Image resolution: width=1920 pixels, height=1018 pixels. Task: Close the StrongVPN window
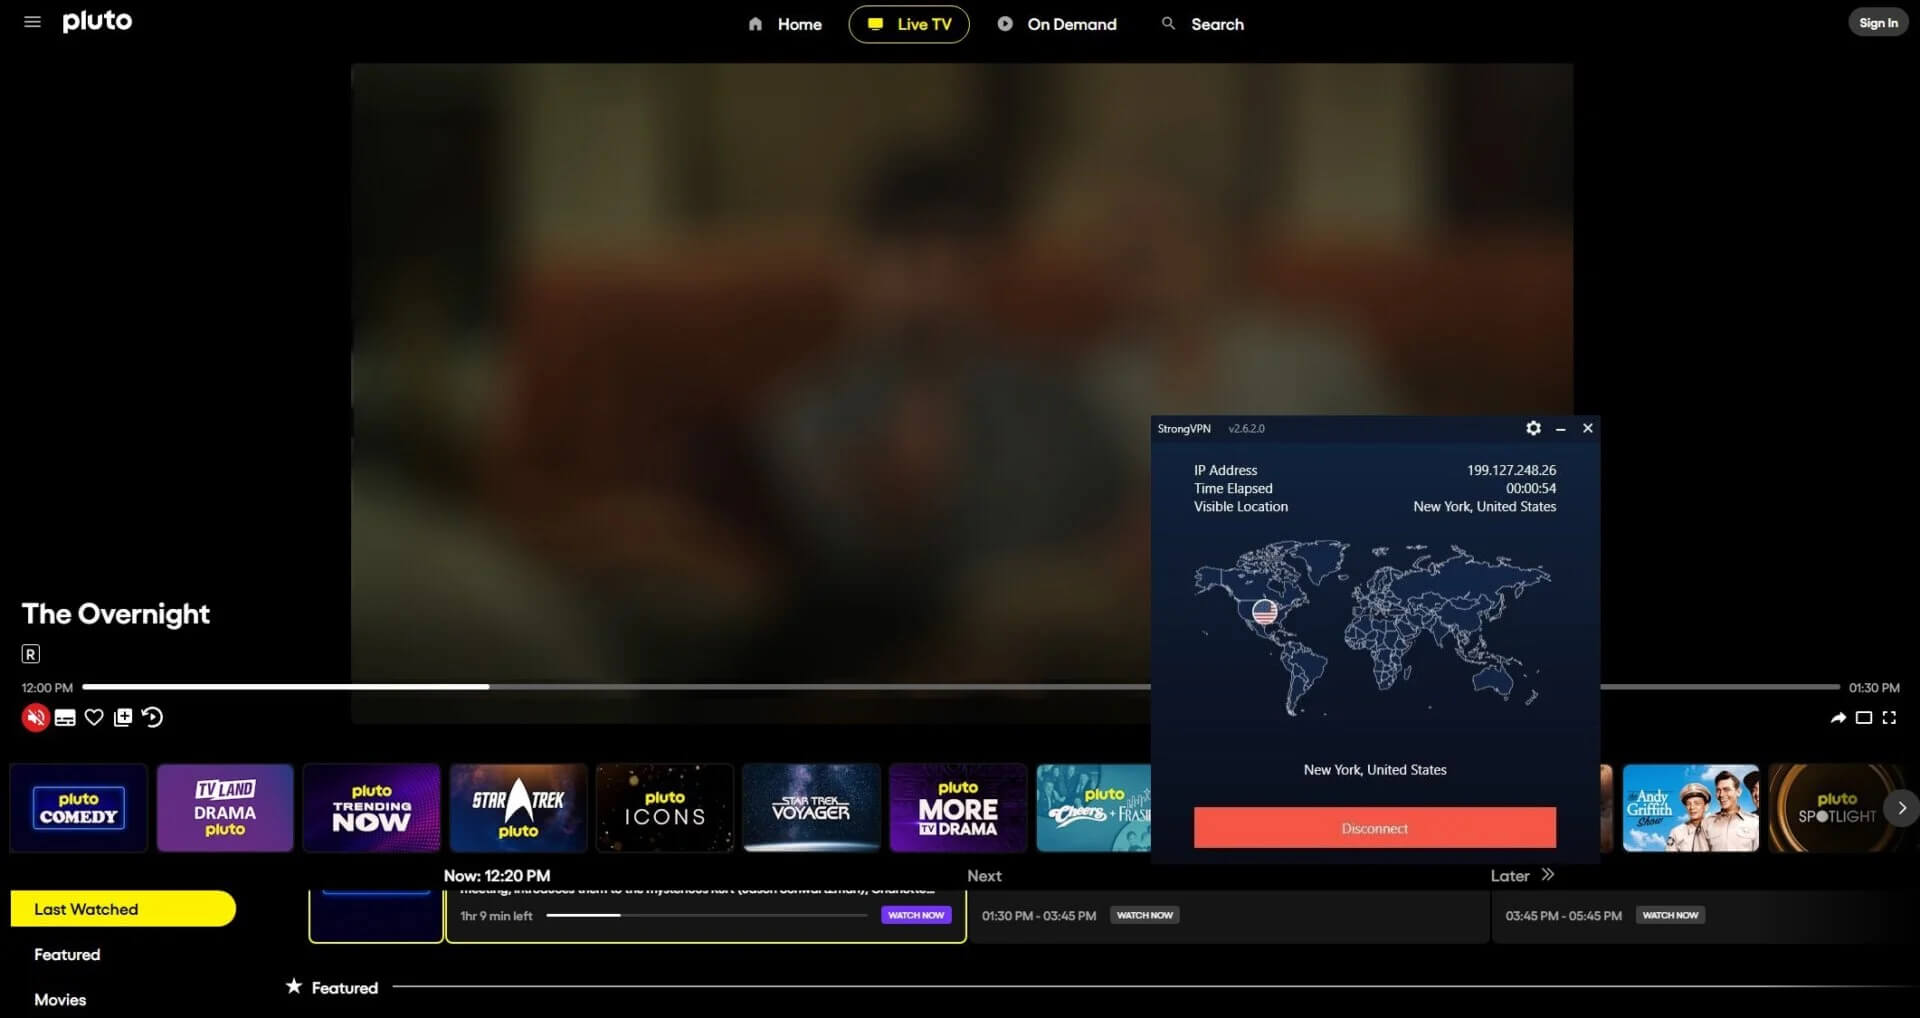point(1587,428)
